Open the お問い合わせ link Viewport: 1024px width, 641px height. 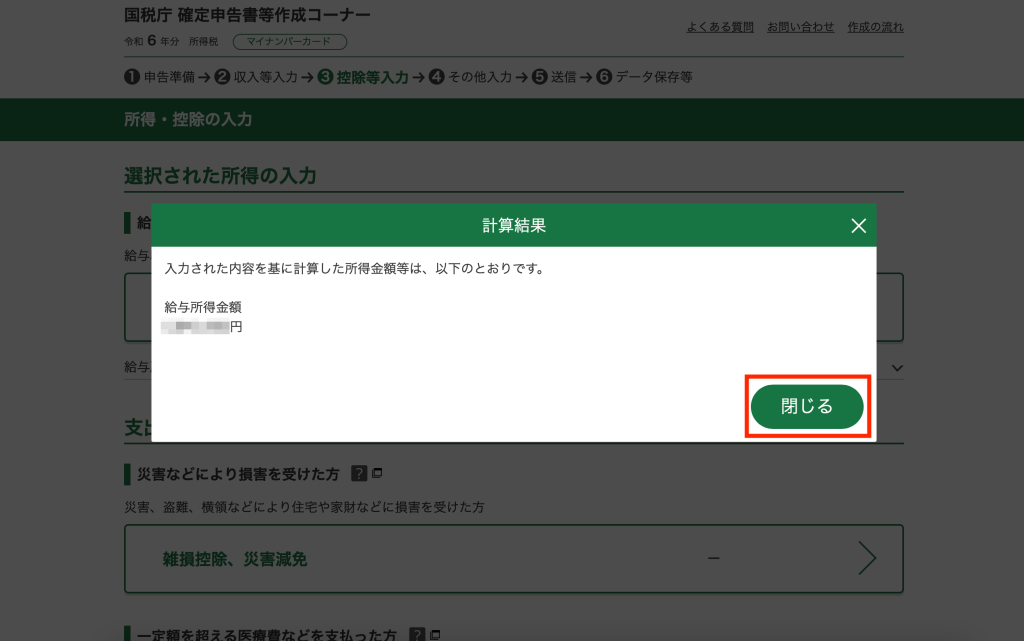800,27
